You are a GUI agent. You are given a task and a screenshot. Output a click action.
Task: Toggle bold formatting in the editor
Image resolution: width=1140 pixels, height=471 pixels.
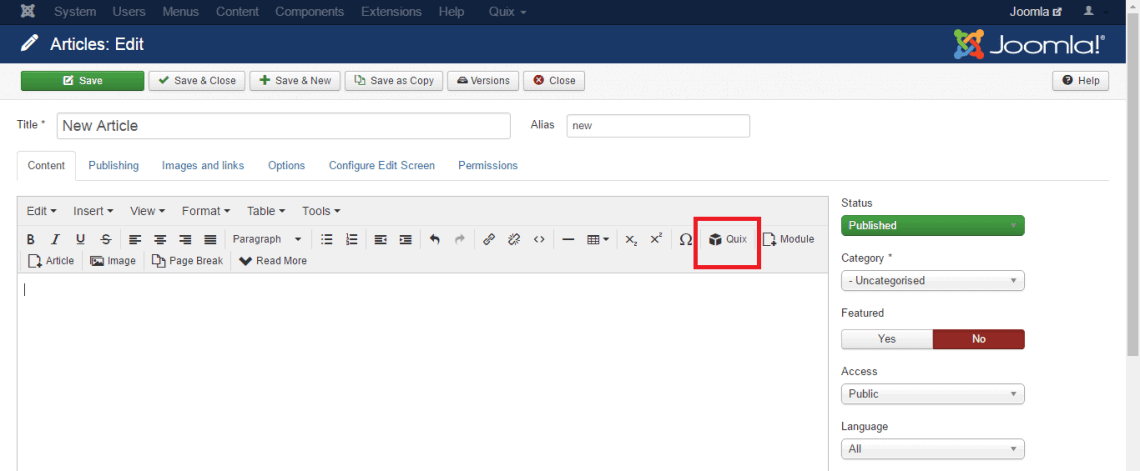click(x=31, y=240)
